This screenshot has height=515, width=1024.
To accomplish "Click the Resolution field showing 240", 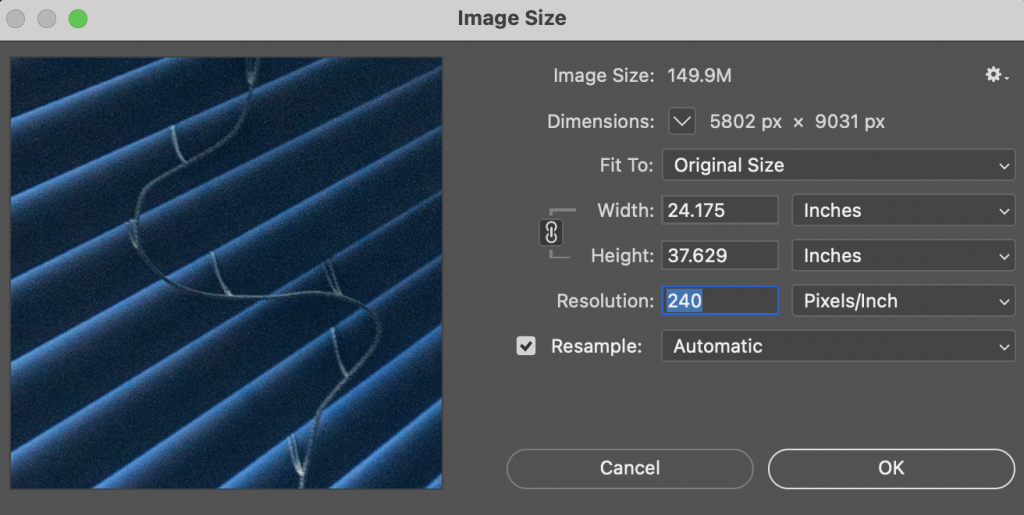I will (720, 301).
